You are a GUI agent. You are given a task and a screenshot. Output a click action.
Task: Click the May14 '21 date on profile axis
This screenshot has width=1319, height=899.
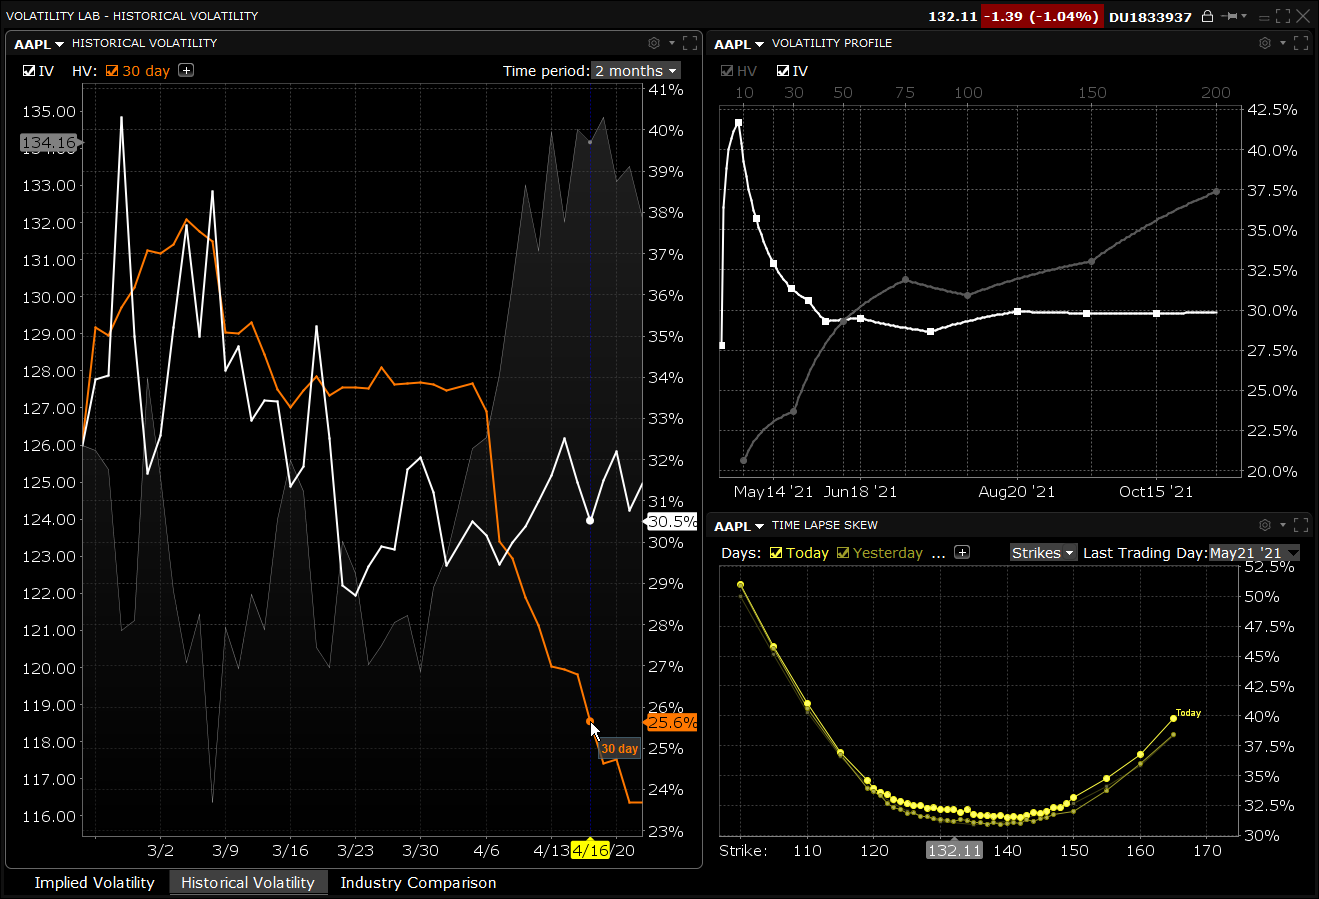click(774, 492)
